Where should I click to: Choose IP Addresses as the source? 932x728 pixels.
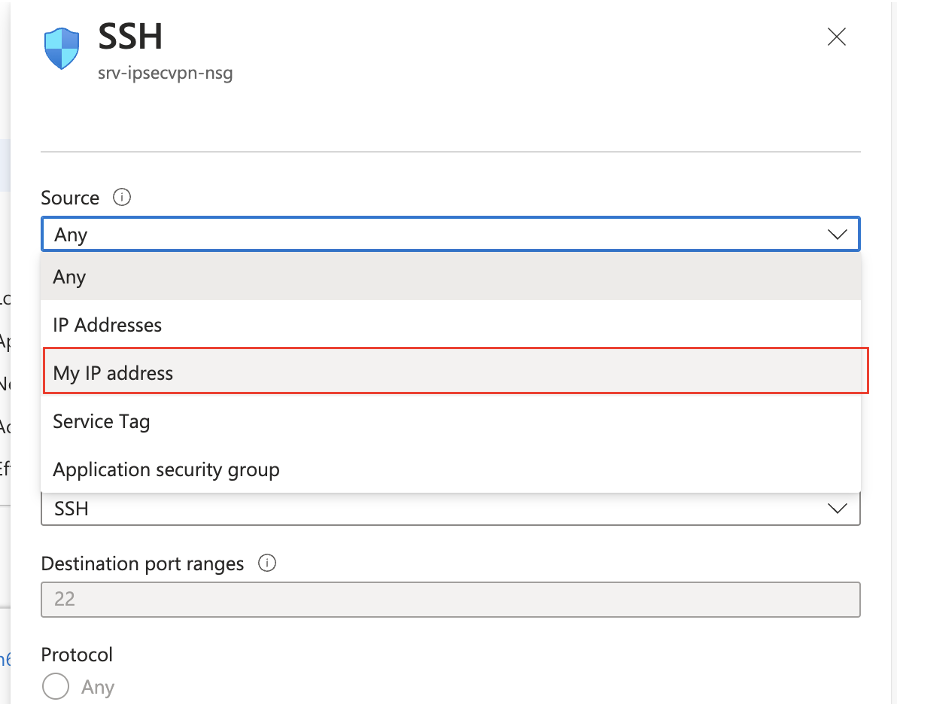[x=451, y=325]
